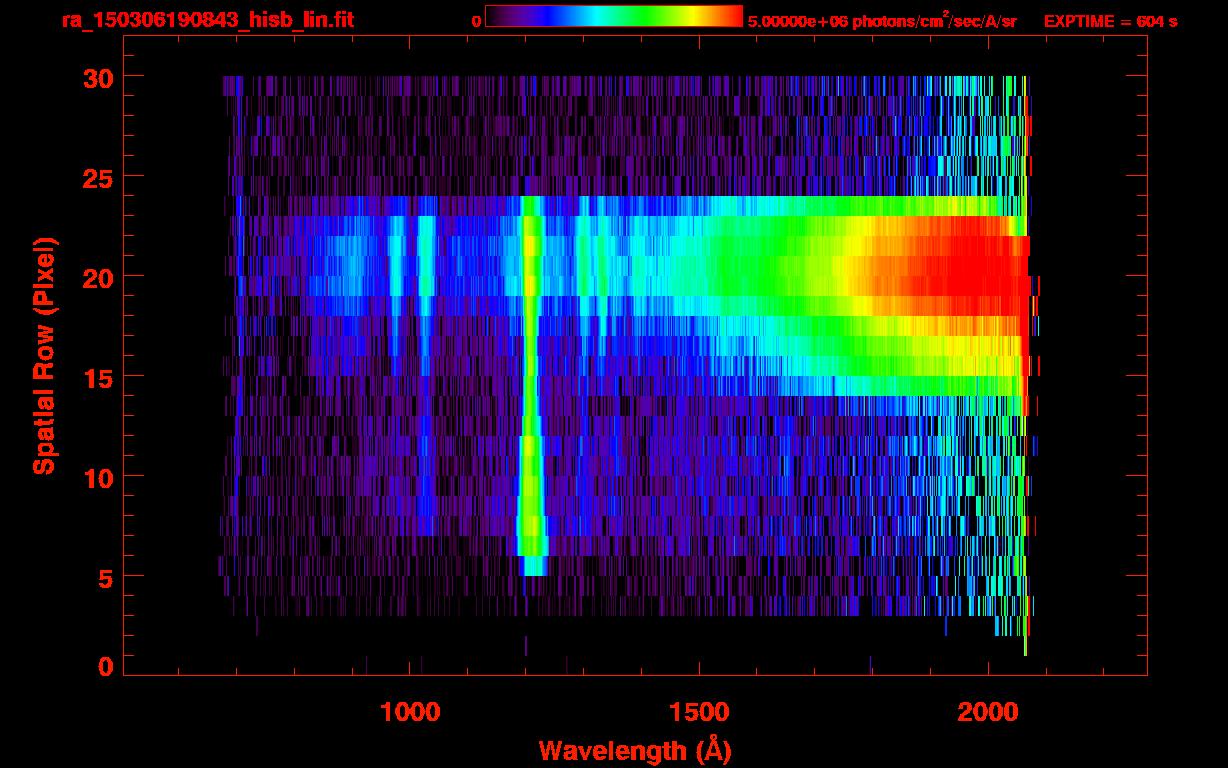This screenshot has height=768, width=1228.
Task: Click the x-axis tick label 1500
Action: [x=699, y=712]
